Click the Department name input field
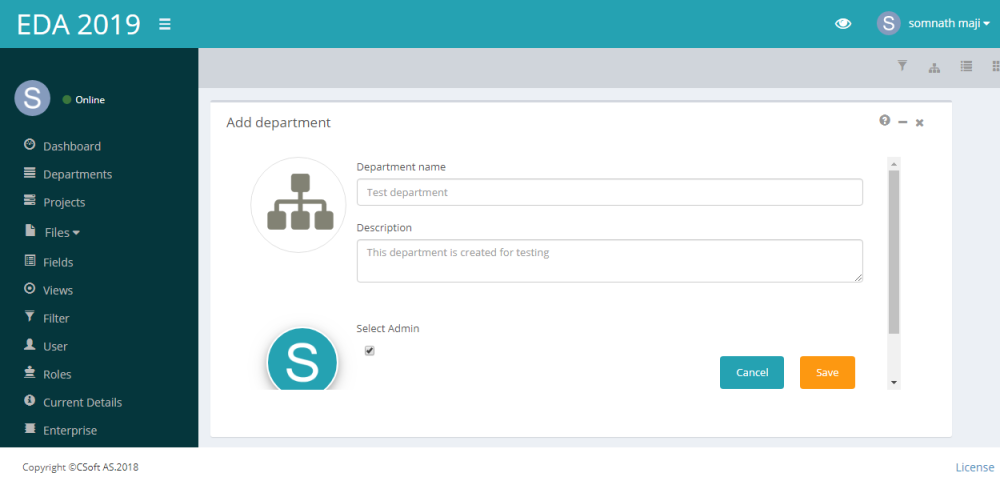Image resolution: width=1000 pixels, height=485 pixels. pyautogui.click(x=609, y=192)
